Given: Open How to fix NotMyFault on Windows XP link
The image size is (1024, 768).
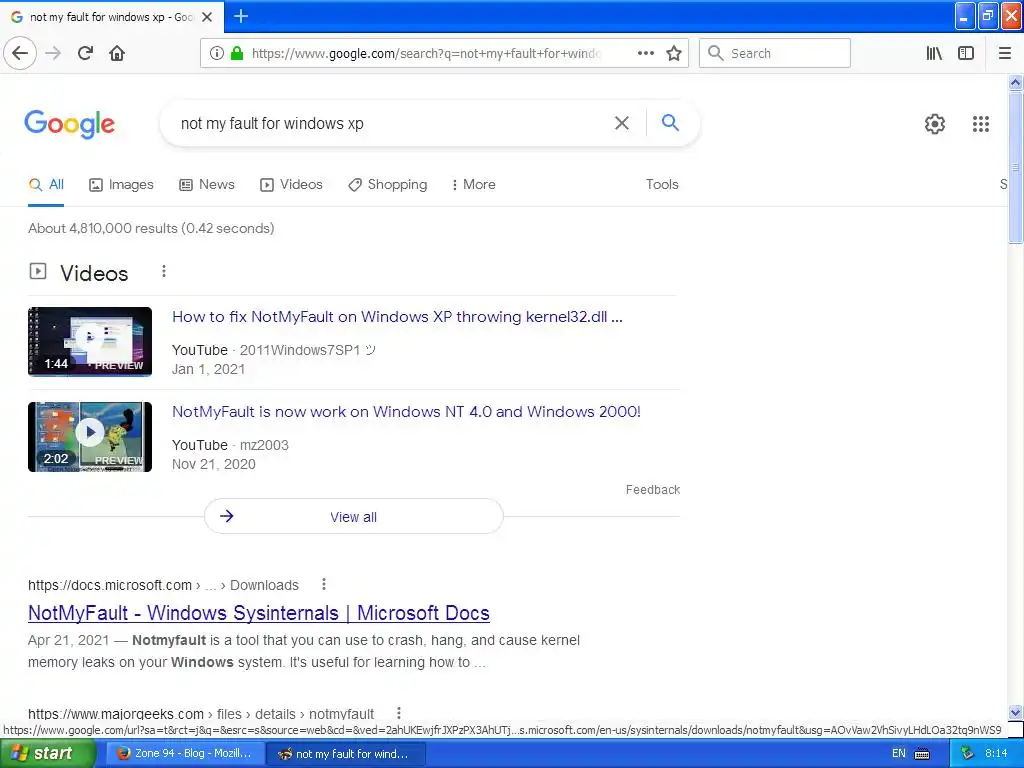Looking at the screenshot, I should coord(397,317).
